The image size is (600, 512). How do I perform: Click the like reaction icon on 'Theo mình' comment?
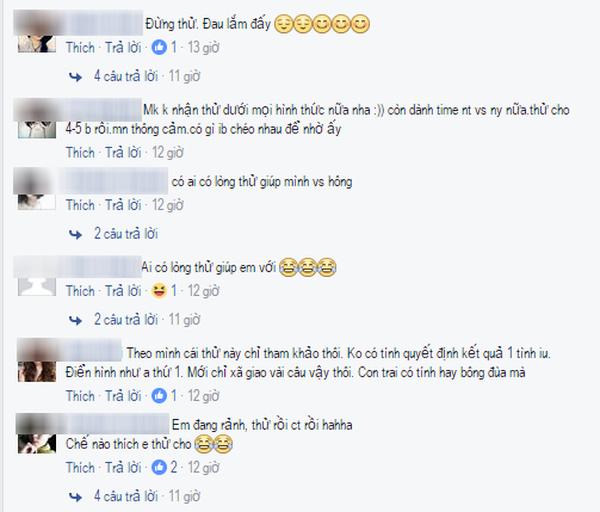[x=159, y=396]
